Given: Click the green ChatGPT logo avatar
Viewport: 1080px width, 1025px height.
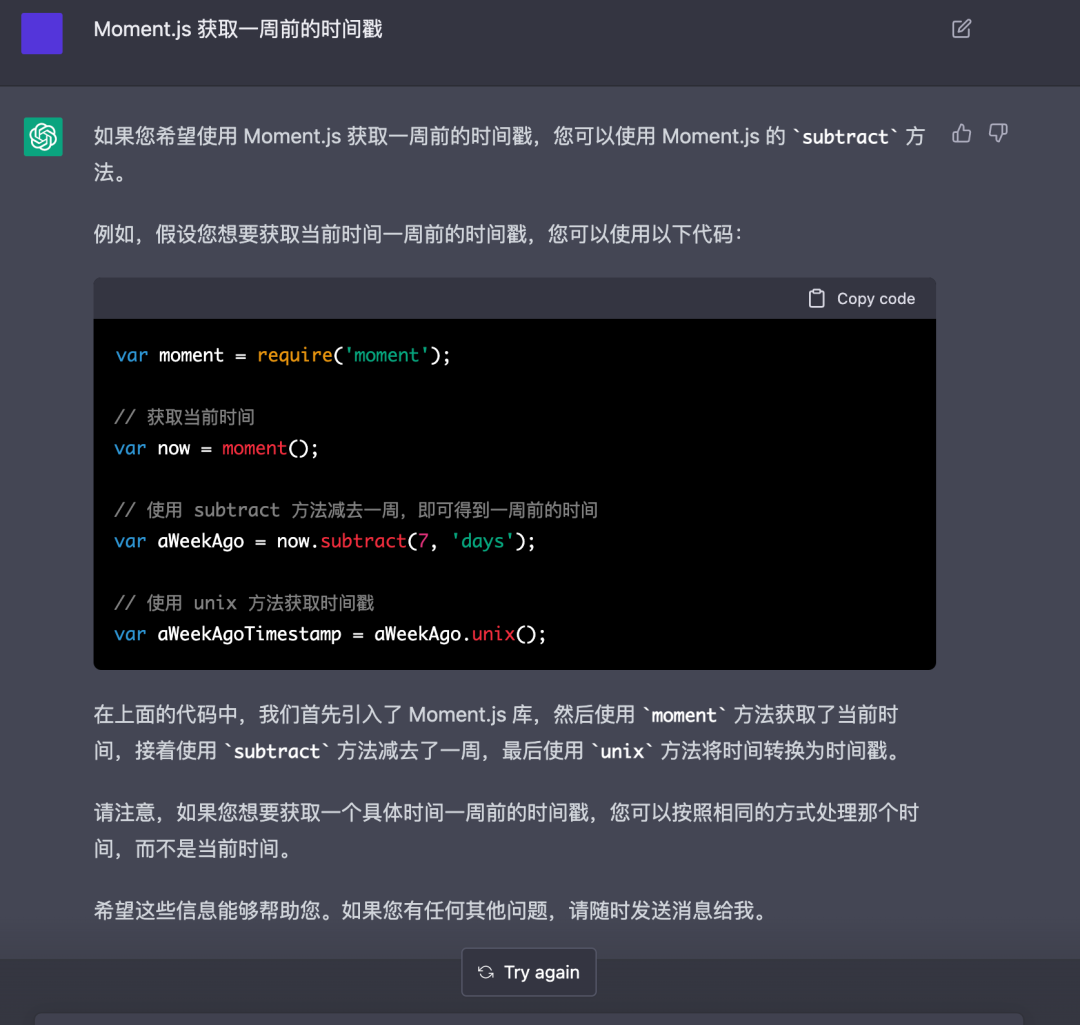Looking at the screenshot, I should (x=43, y=136).
